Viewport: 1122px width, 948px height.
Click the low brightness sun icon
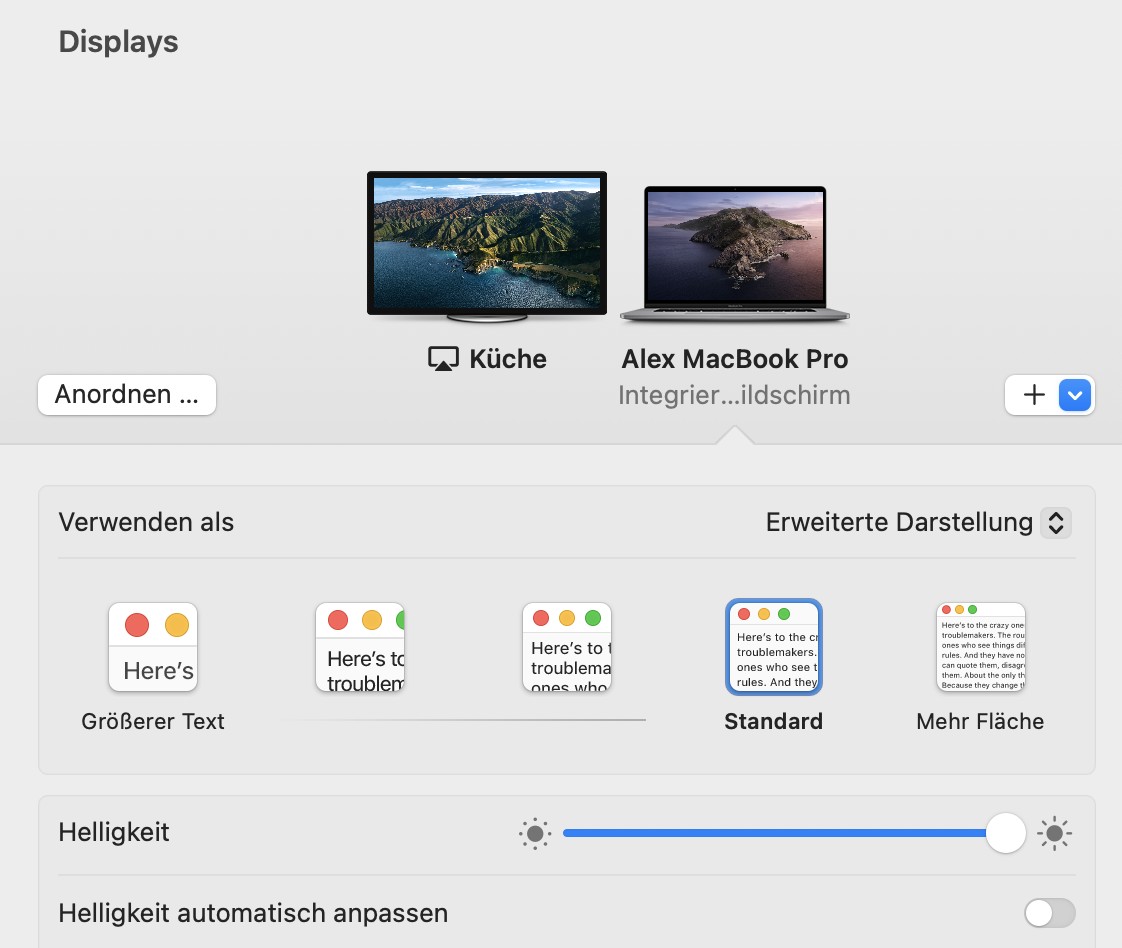(535, 833)
